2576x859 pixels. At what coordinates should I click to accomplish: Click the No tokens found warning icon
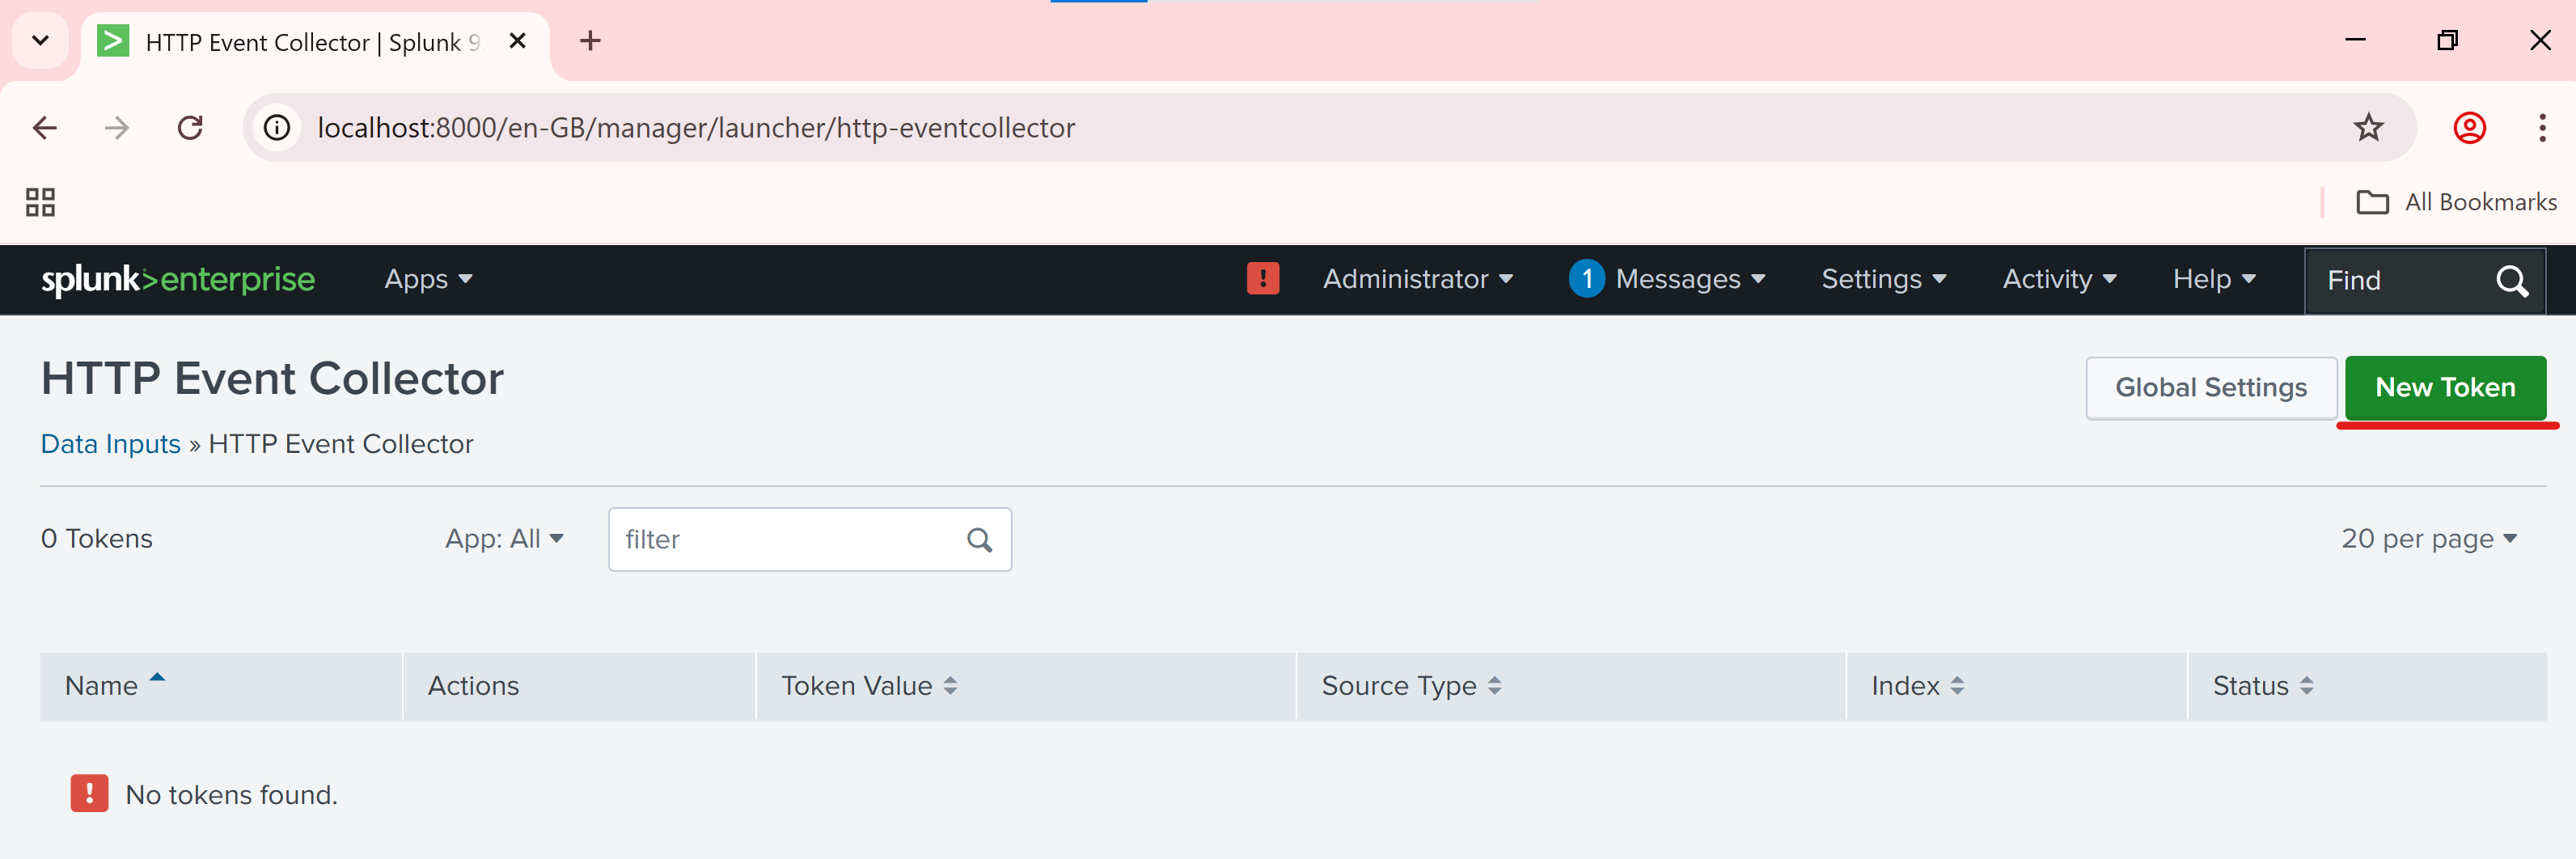click(x=89, y=794)
